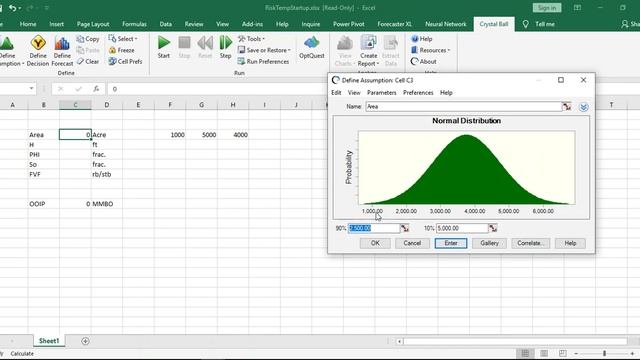Screen dimensions: 640x360
Task: Adjust the zoom slider in status bar
Action: (x=604, y=353)
